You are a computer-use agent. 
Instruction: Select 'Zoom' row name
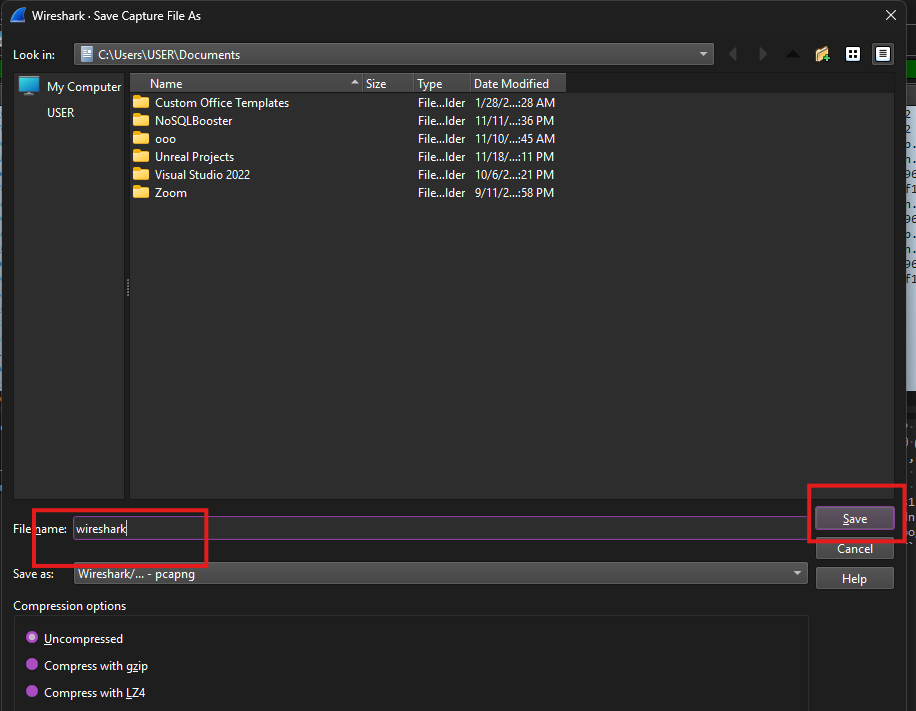(x=171, y=192)
